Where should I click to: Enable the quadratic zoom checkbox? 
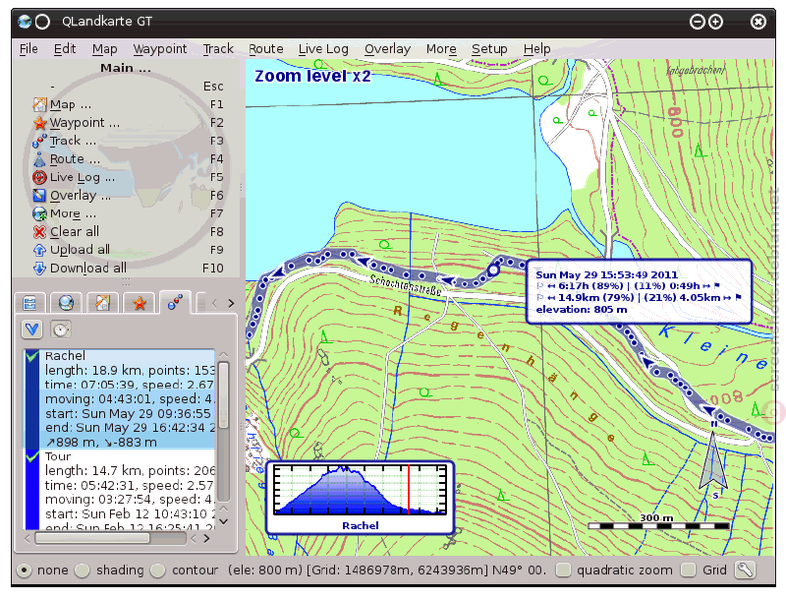[x=563, y=570]
